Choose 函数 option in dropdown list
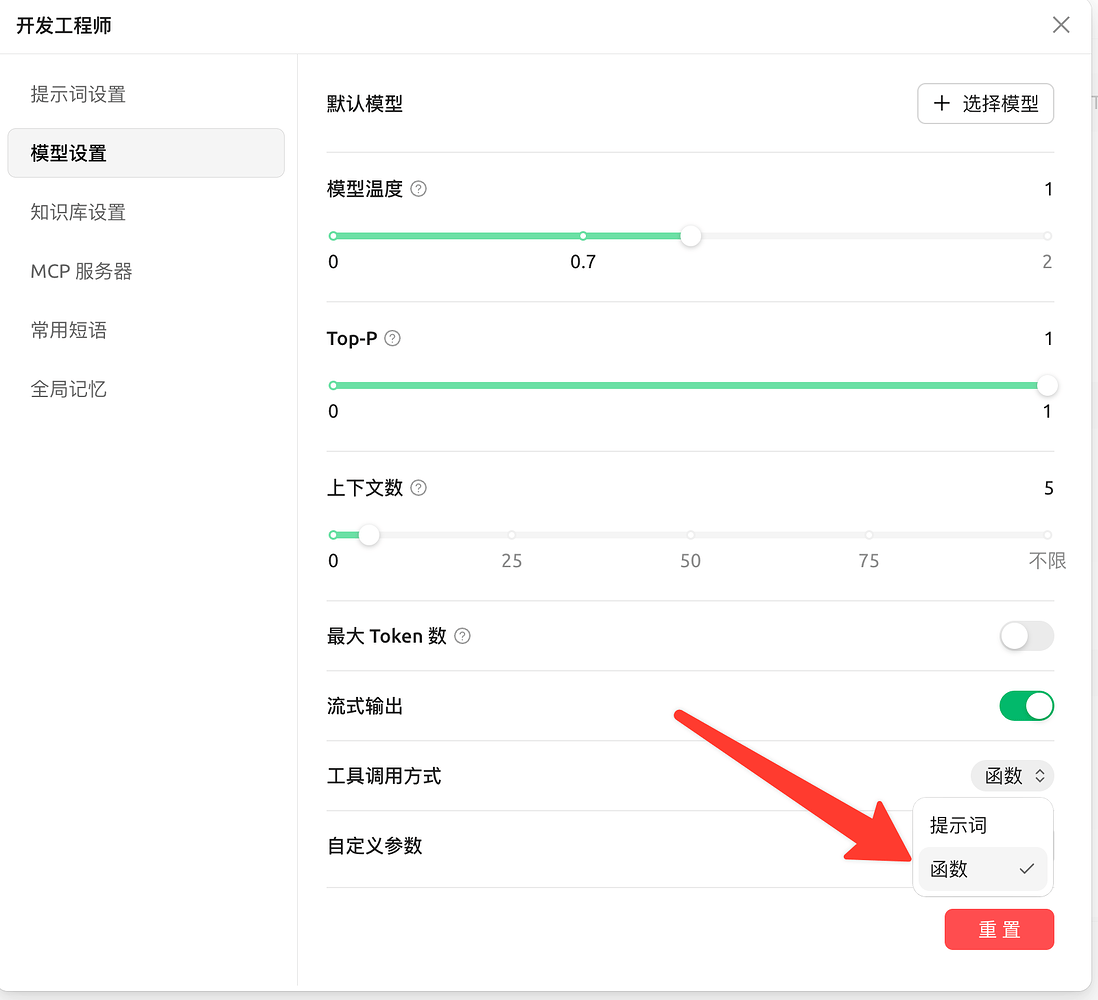 coord(982,869)
